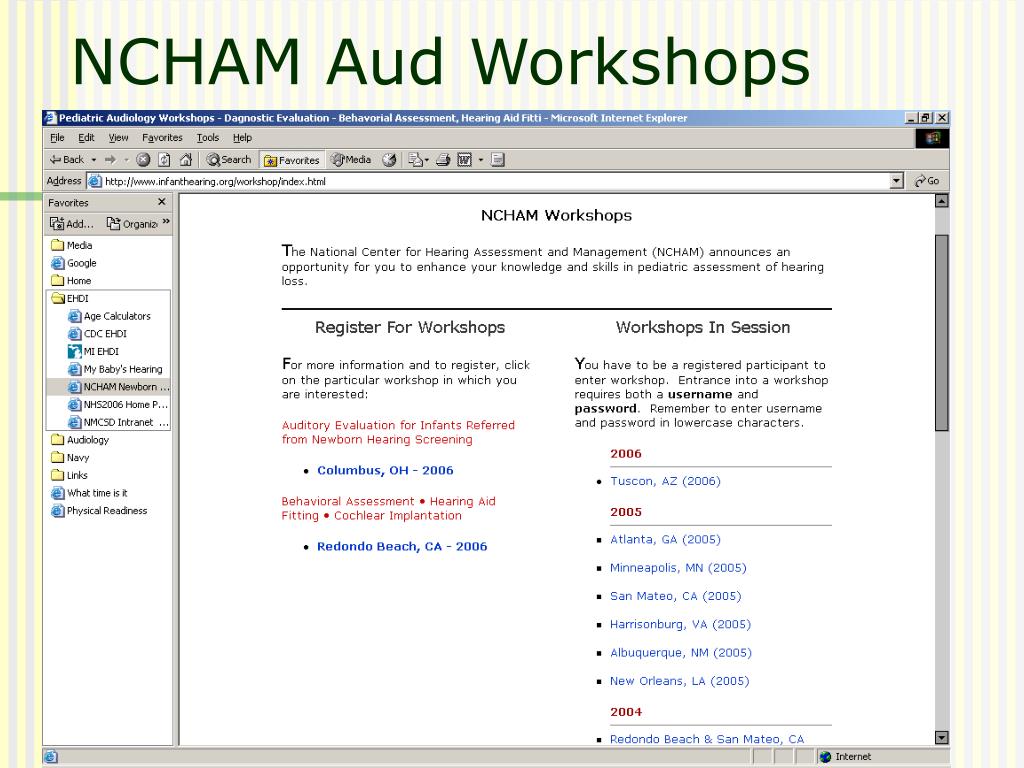Open Physical Readiness favorite
This screenshot has width=1024, height=768.
click(99, 510)
